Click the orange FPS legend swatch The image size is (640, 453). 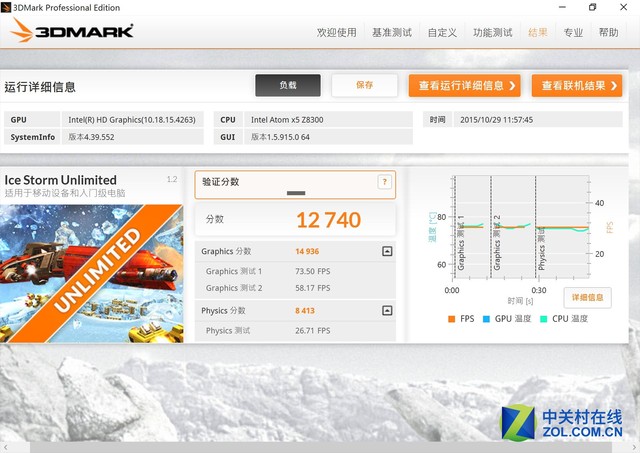(451, 320)
